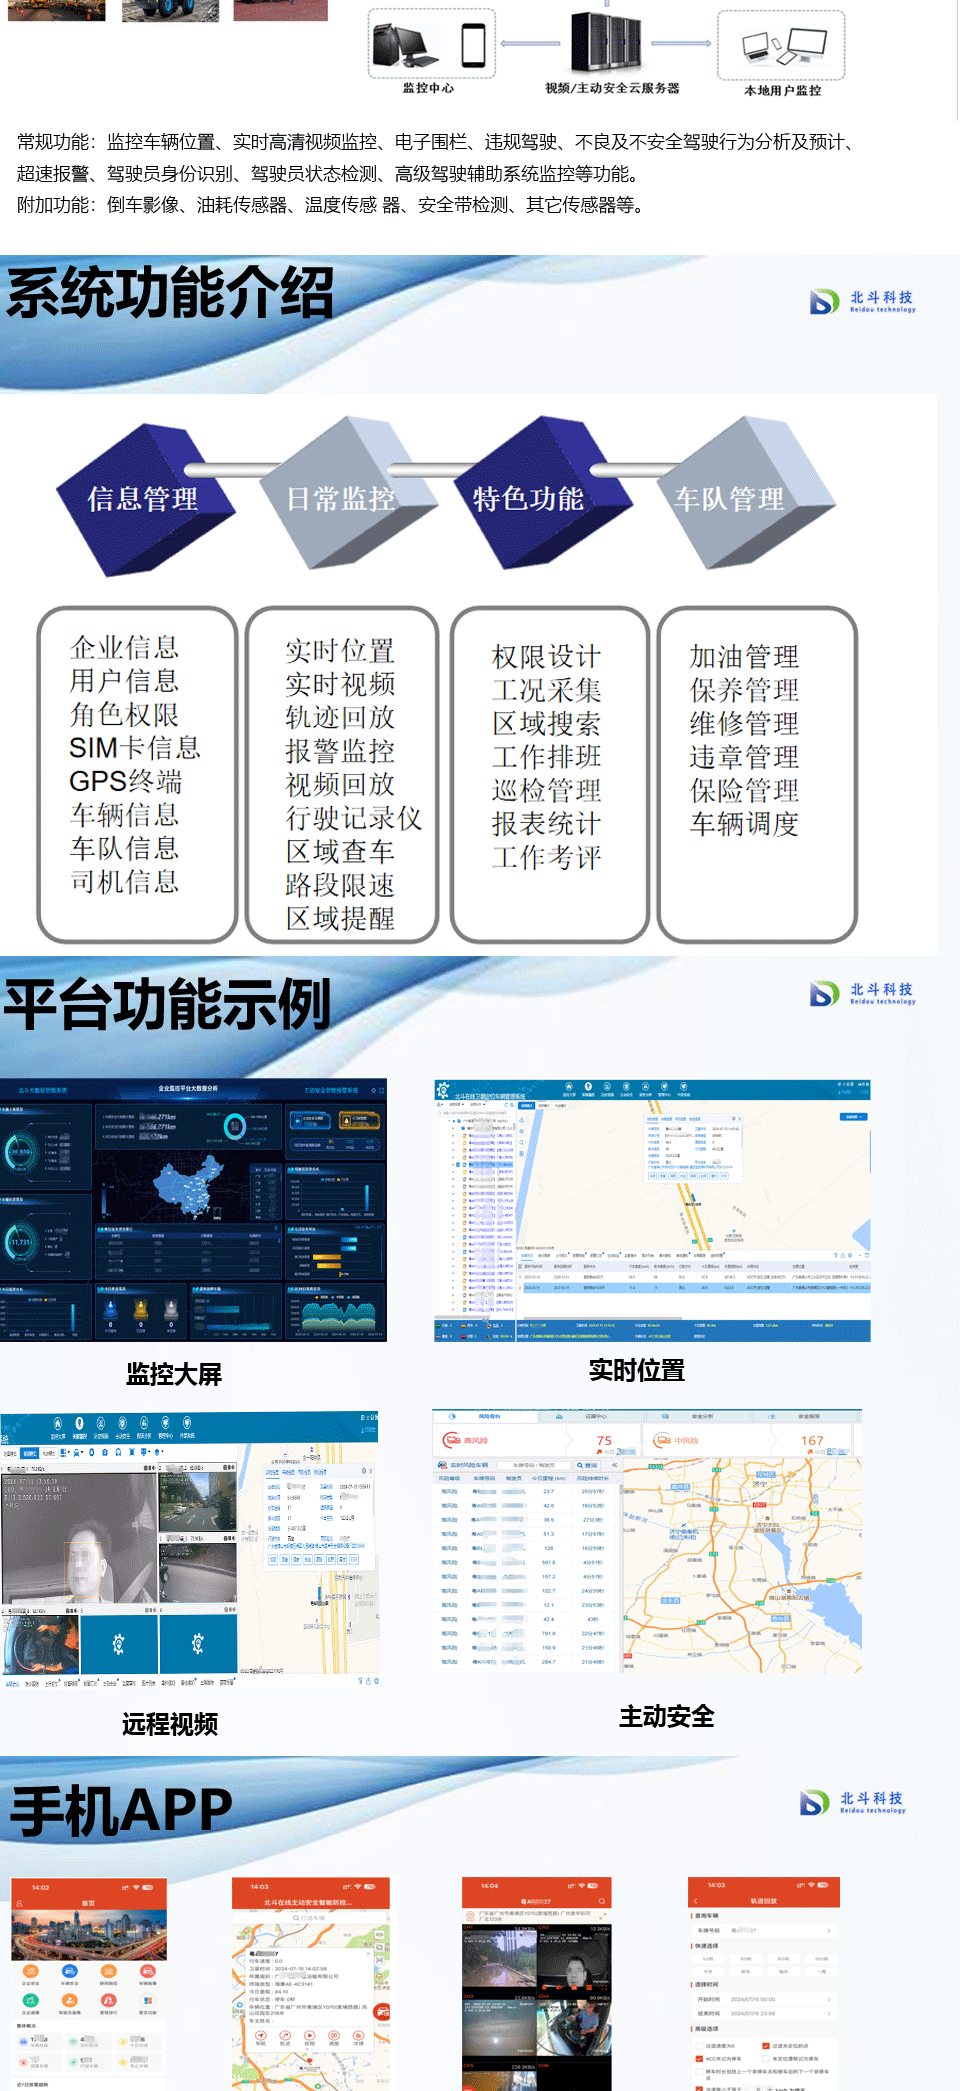
Task: Open the 结束时间 date picker row
Action: [x=765, y=2013]
